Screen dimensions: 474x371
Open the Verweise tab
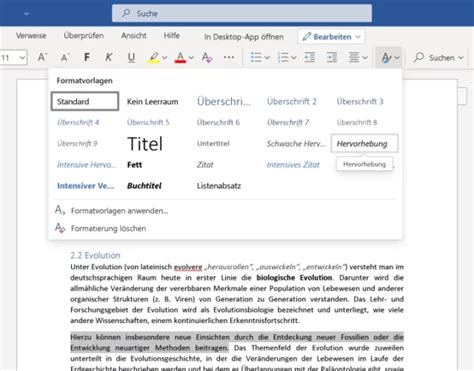(31, 36)
